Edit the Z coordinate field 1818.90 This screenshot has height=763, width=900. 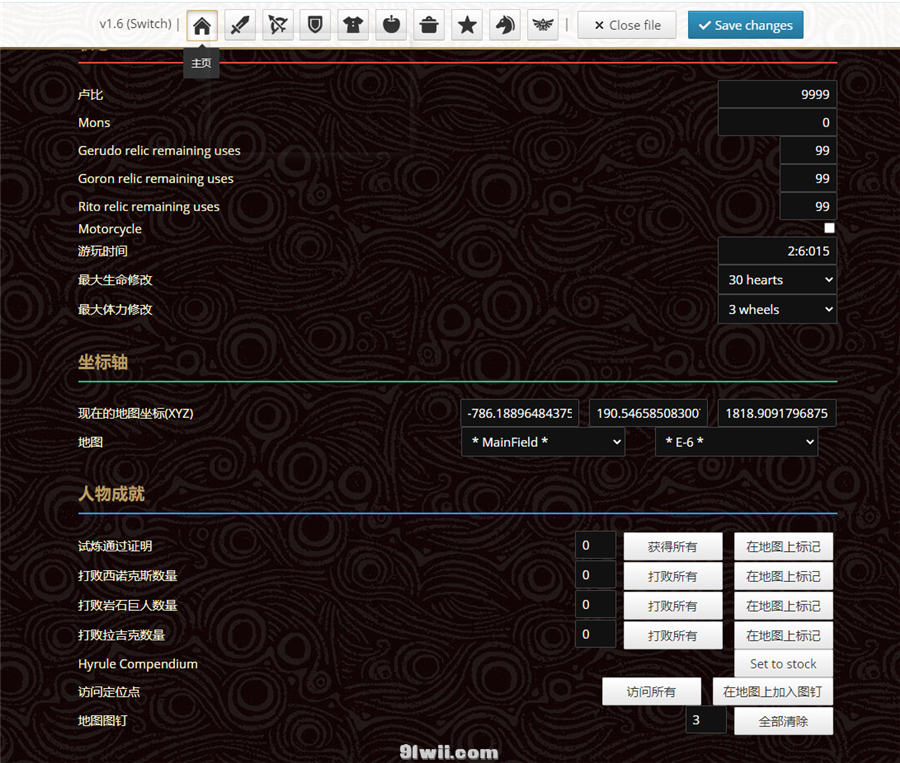click(777, 413)
